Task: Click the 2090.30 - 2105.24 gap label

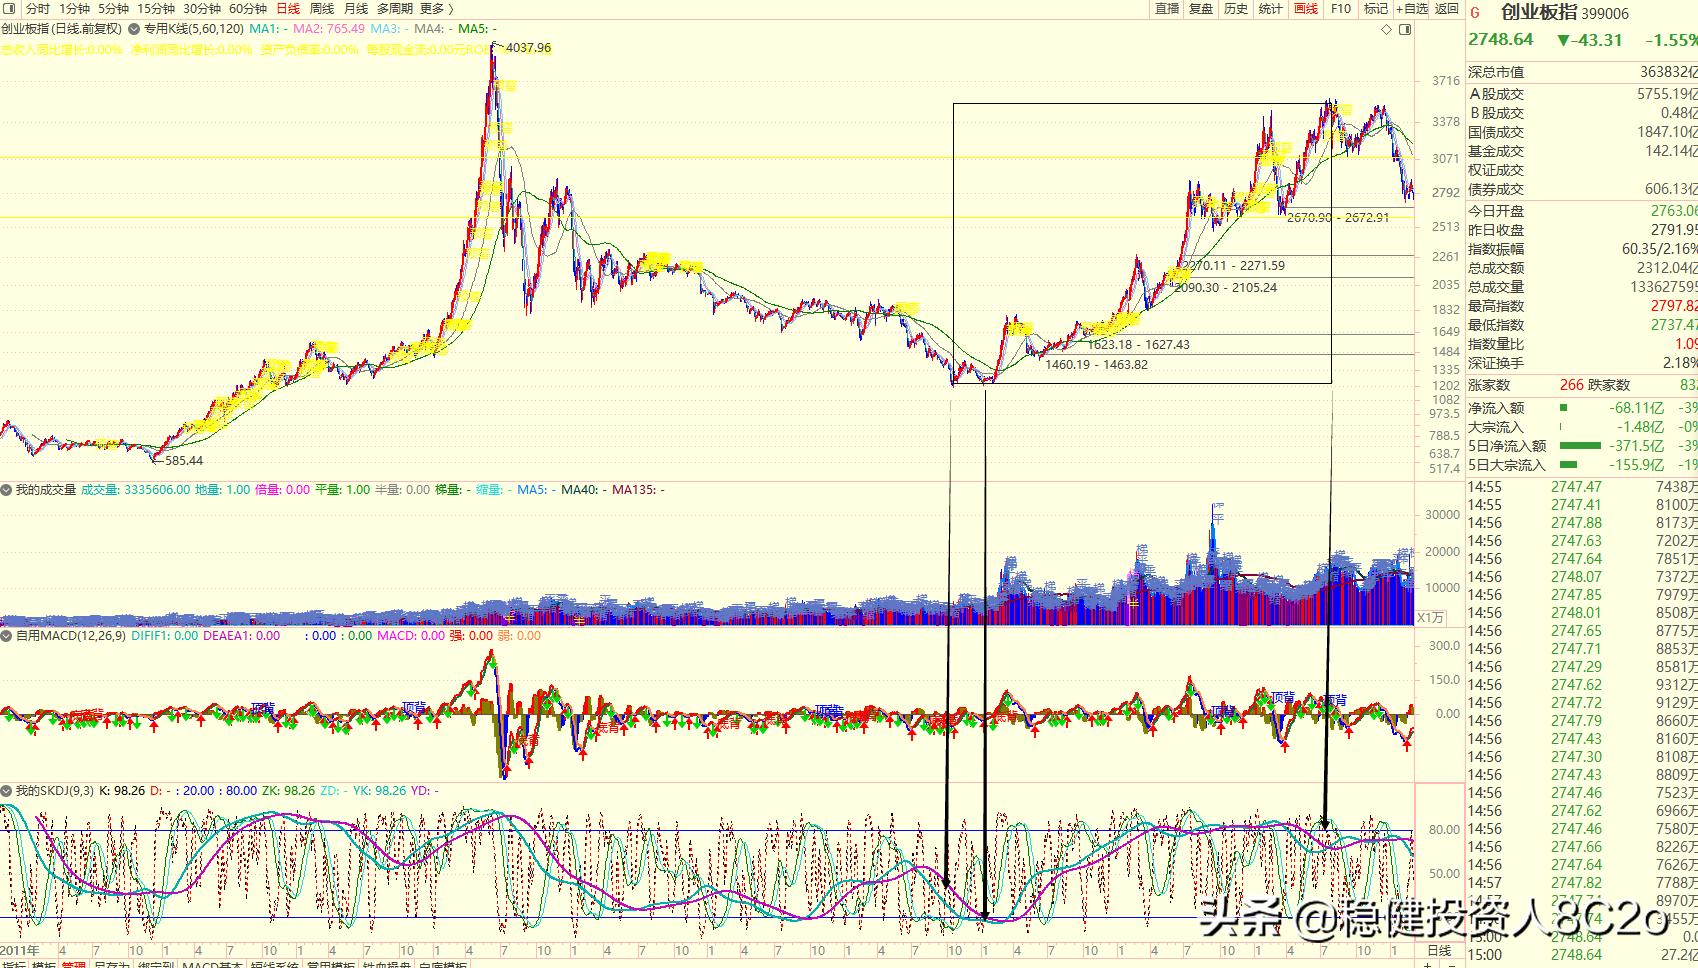Action: point(1226,287)
